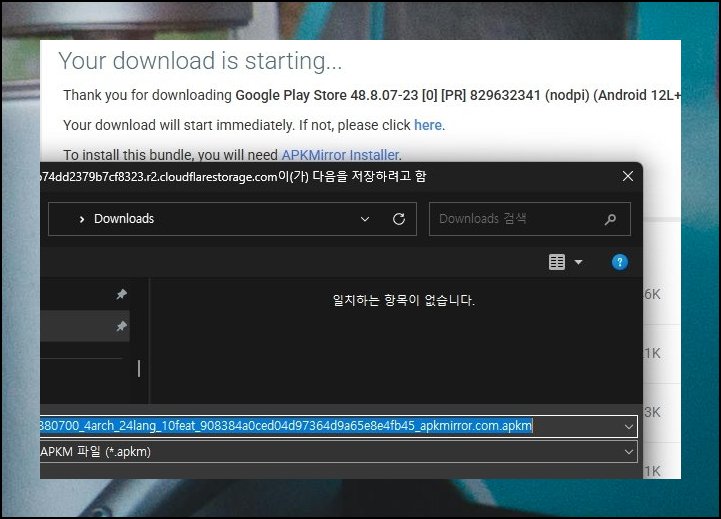Open the APKMirror Installer link
This screenshot has height=519, width=721.
click(340, 155)
